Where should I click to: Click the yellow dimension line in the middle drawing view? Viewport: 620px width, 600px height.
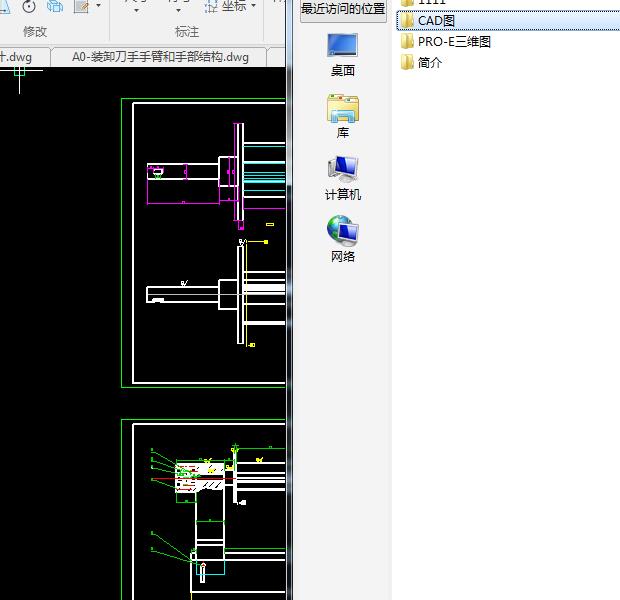coord(246,293)
